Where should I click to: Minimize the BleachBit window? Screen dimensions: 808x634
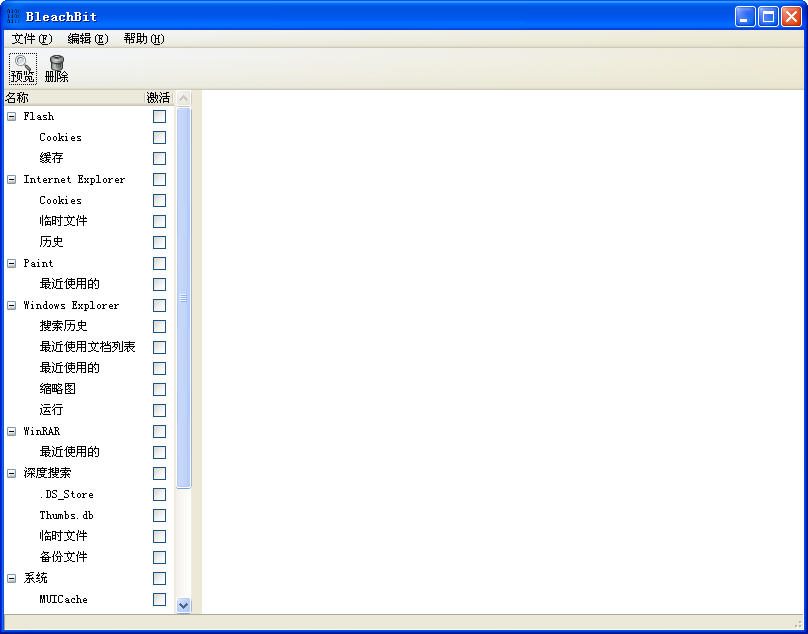point(746,16)
